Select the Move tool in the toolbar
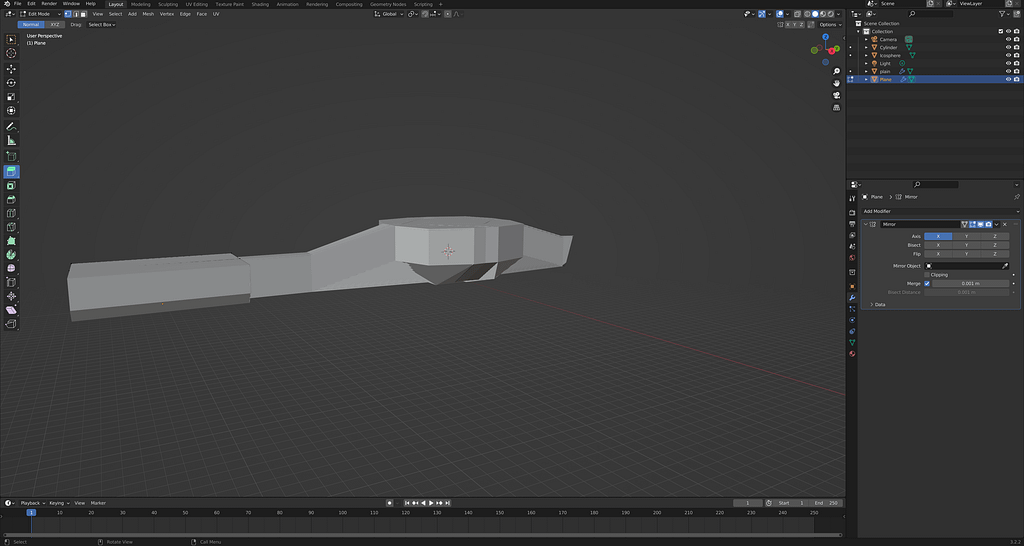The width and height of the screenshot is (1024, 546). pyautogui.click(x=11, y=69)
